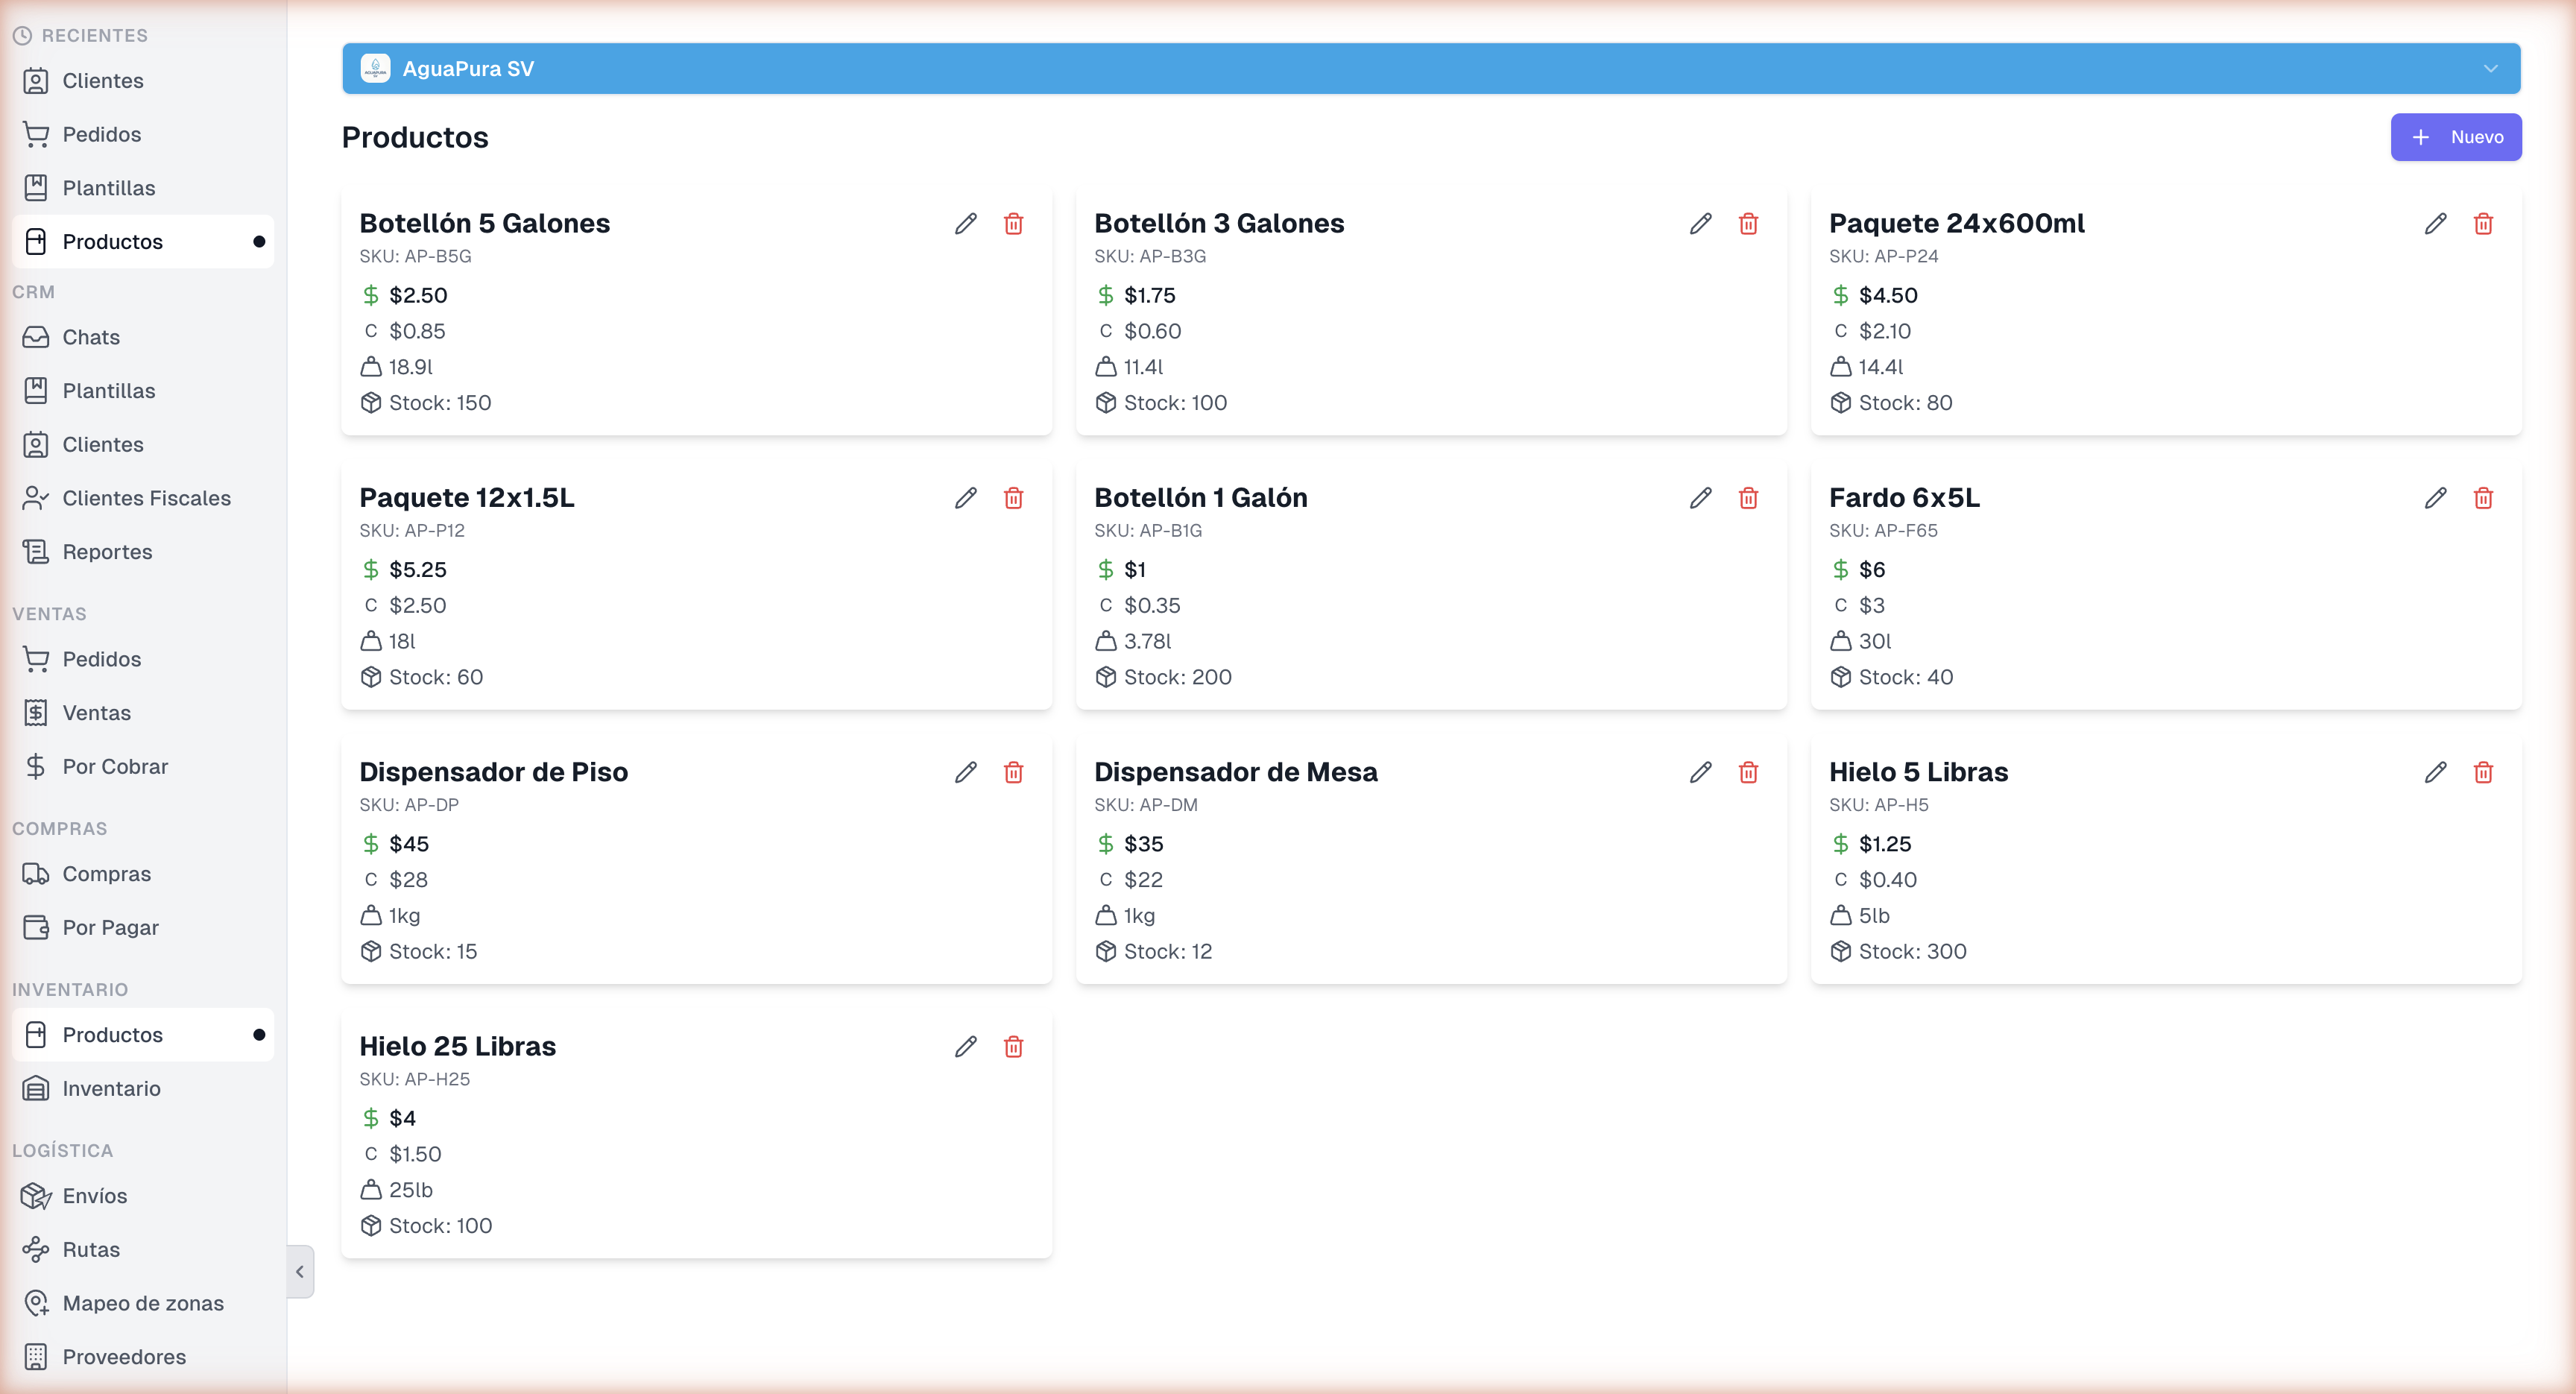Collapse the sidebar with the arrow handle
This screenshot has height=1394, width=2576.
point(300,1272)
